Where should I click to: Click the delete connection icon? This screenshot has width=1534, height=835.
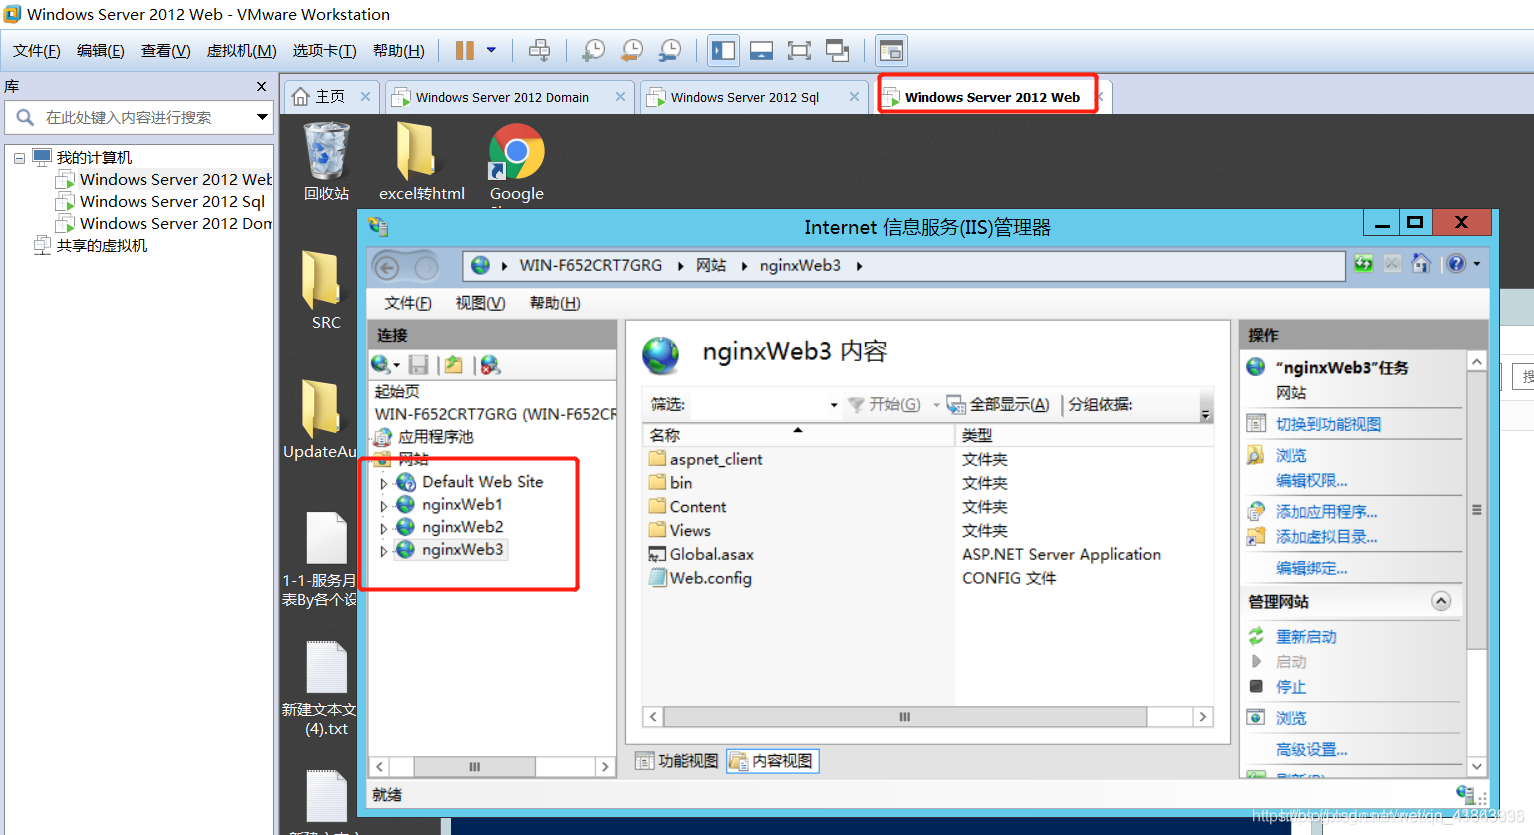click(x=490, y=365)
